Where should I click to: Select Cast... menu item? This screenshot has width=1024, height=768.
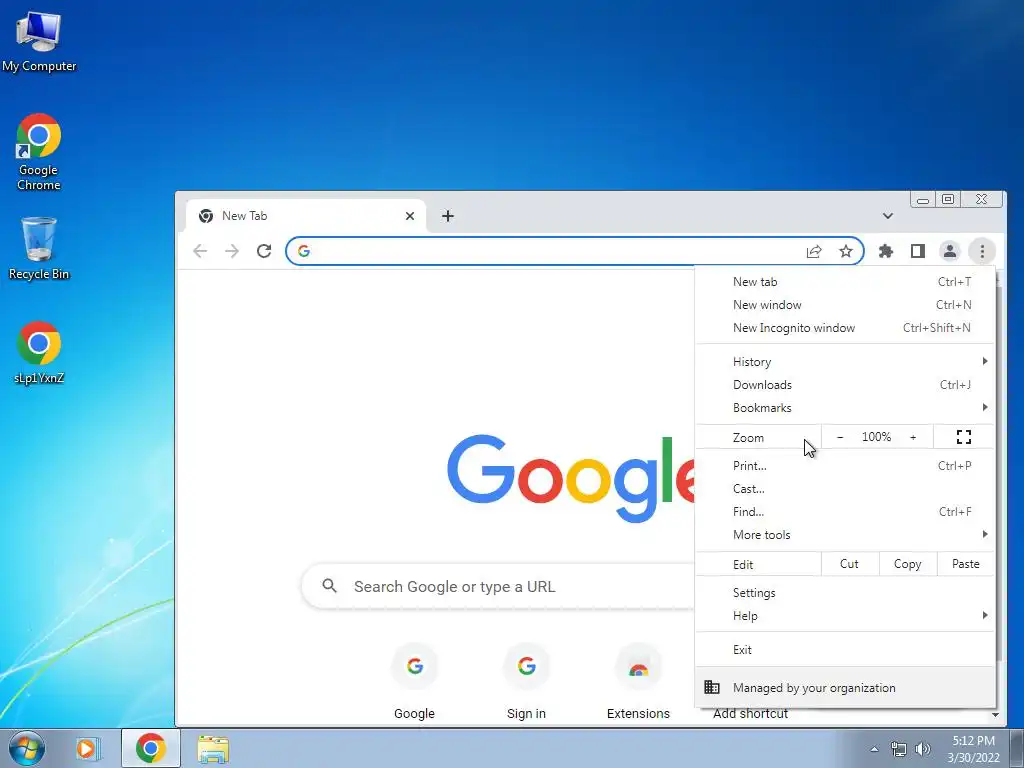[846, 488]
